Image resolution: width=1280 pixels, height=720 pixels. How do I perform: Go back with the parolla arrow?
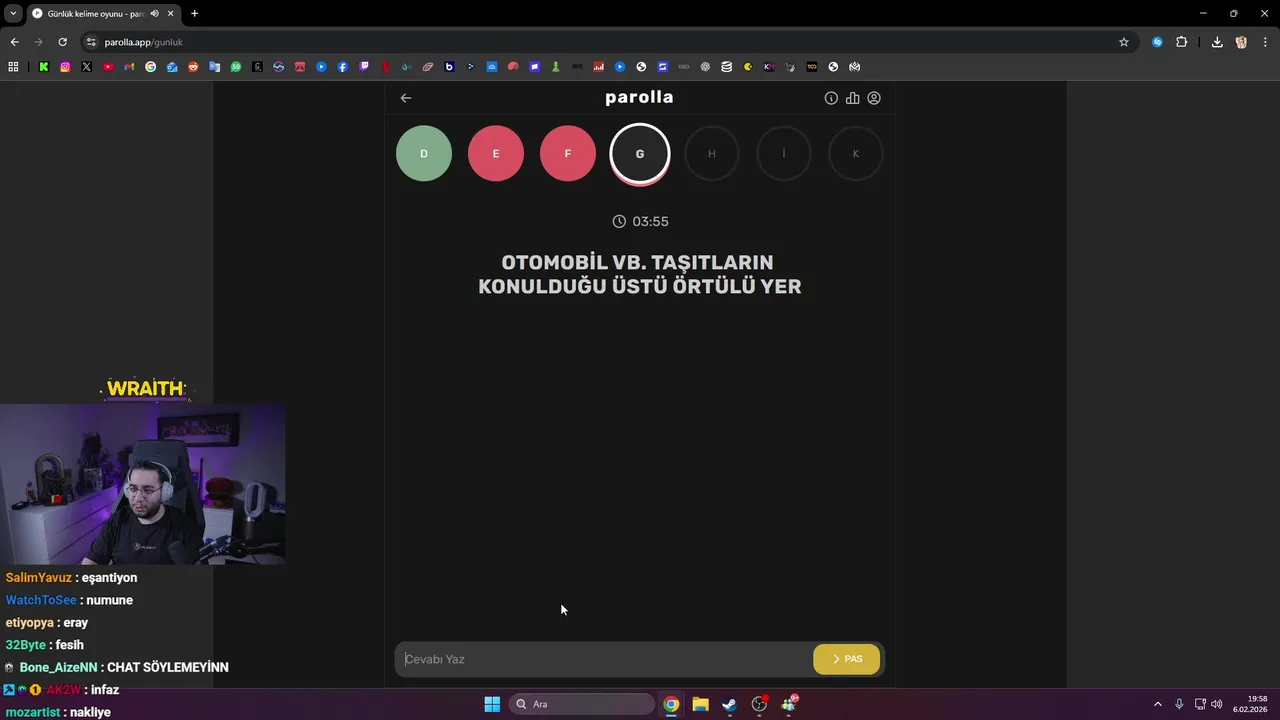406,98
